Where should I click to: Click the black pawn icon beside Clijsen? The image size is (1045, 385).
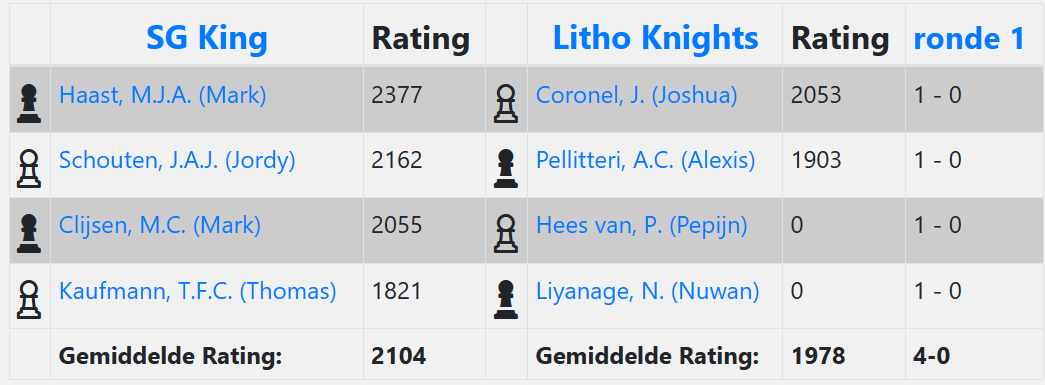click(x=29, y=234)
